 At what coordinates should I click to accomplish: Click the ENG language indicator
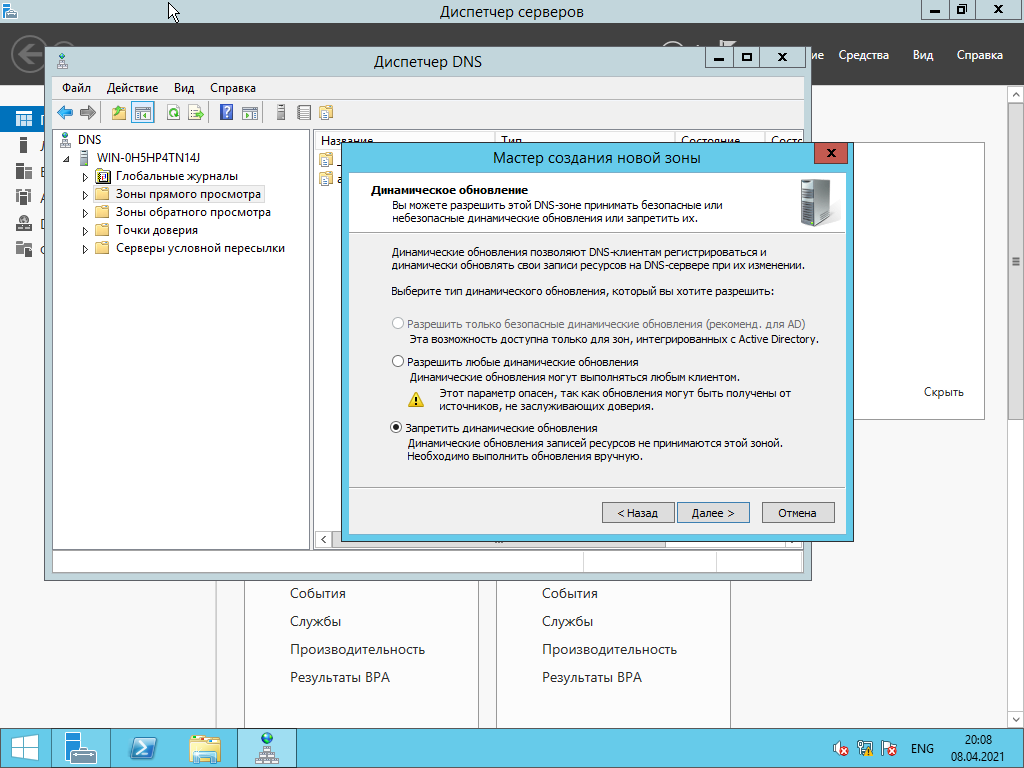pyautogui.click(x=922, y=748)
